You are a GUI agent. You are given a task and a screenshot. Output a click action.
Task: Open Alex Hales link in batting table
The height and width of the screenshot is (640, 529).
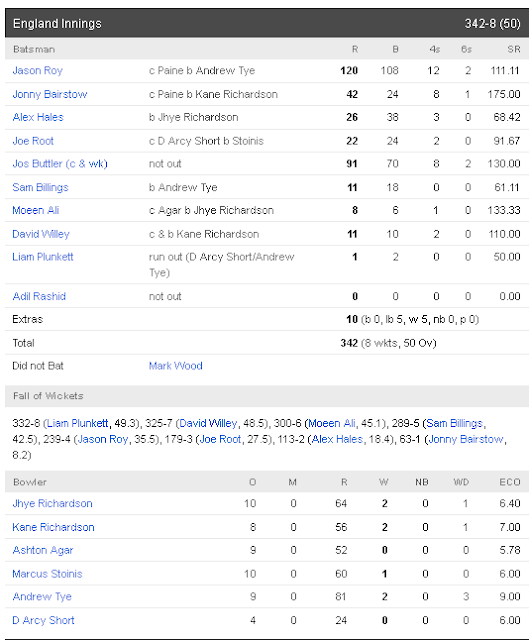pos(38,117)
